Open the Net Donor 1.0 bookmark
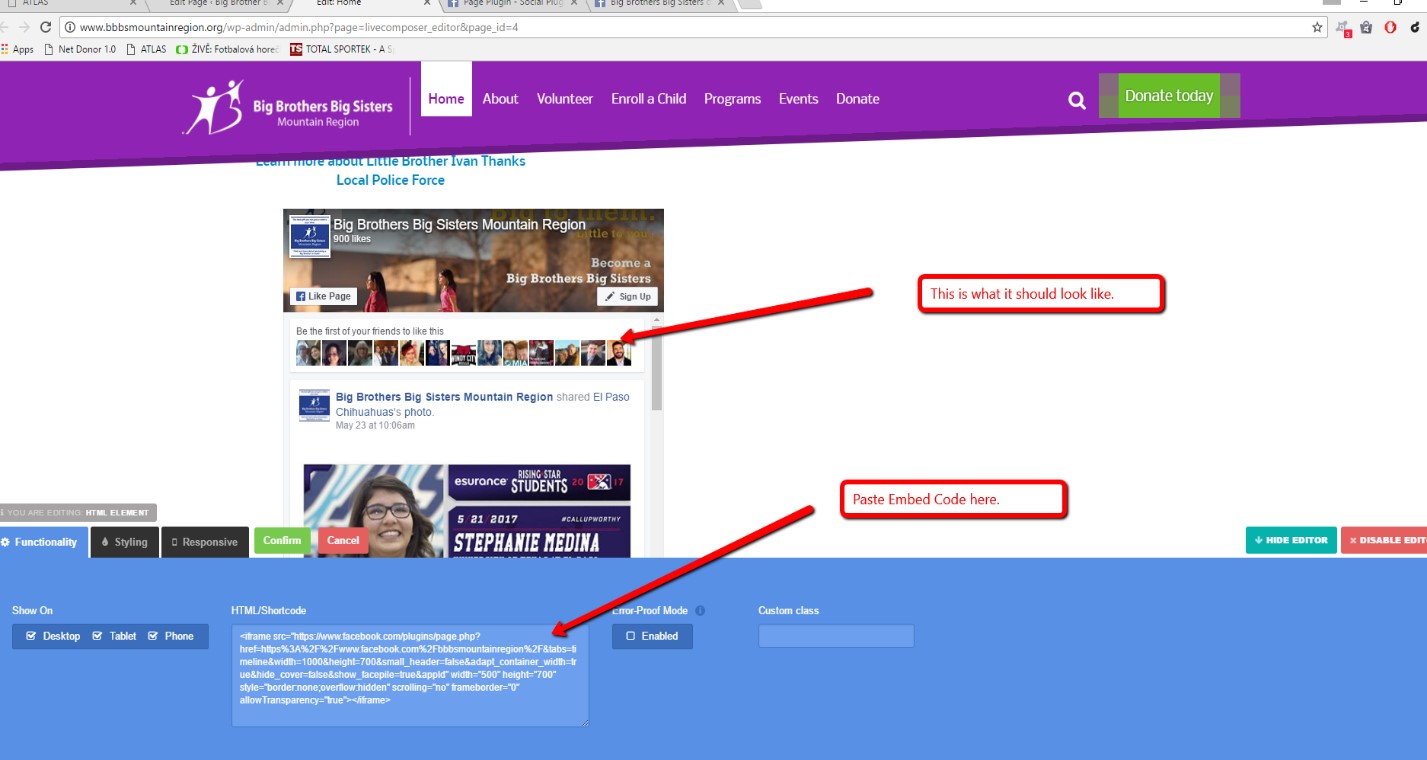Screen dimensions: 1427x760 click(x=80, y=49)
